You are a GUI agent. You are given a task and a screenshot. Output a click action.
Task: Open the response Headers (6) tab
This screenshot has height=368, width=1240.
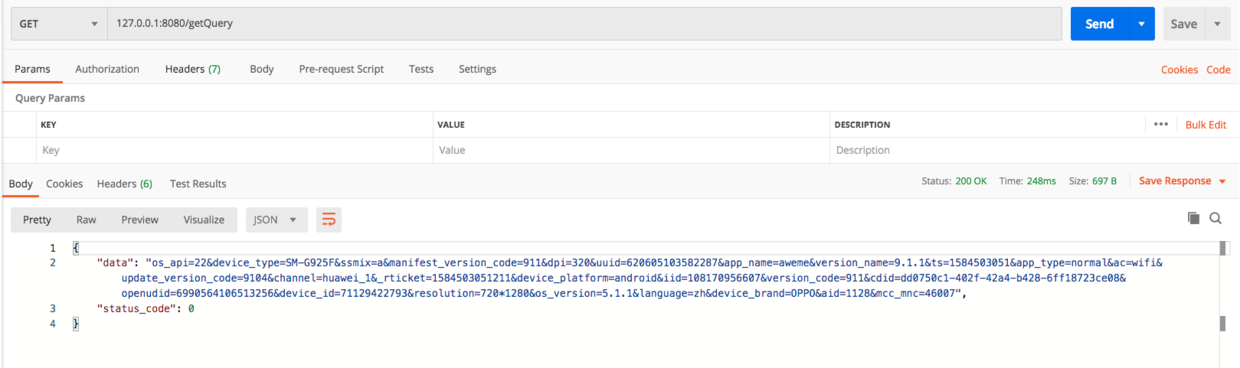pos(125,184)
